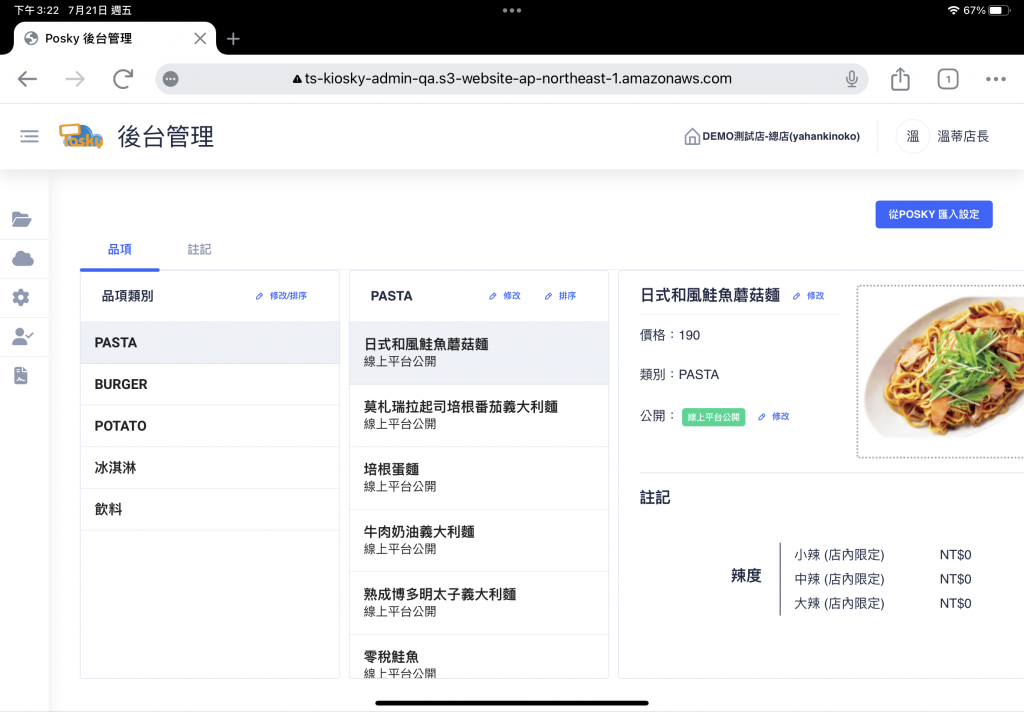This screenshot has height=712, width=1024.
Task: Go back with the browser back arrow
Action: pos(27,79)
